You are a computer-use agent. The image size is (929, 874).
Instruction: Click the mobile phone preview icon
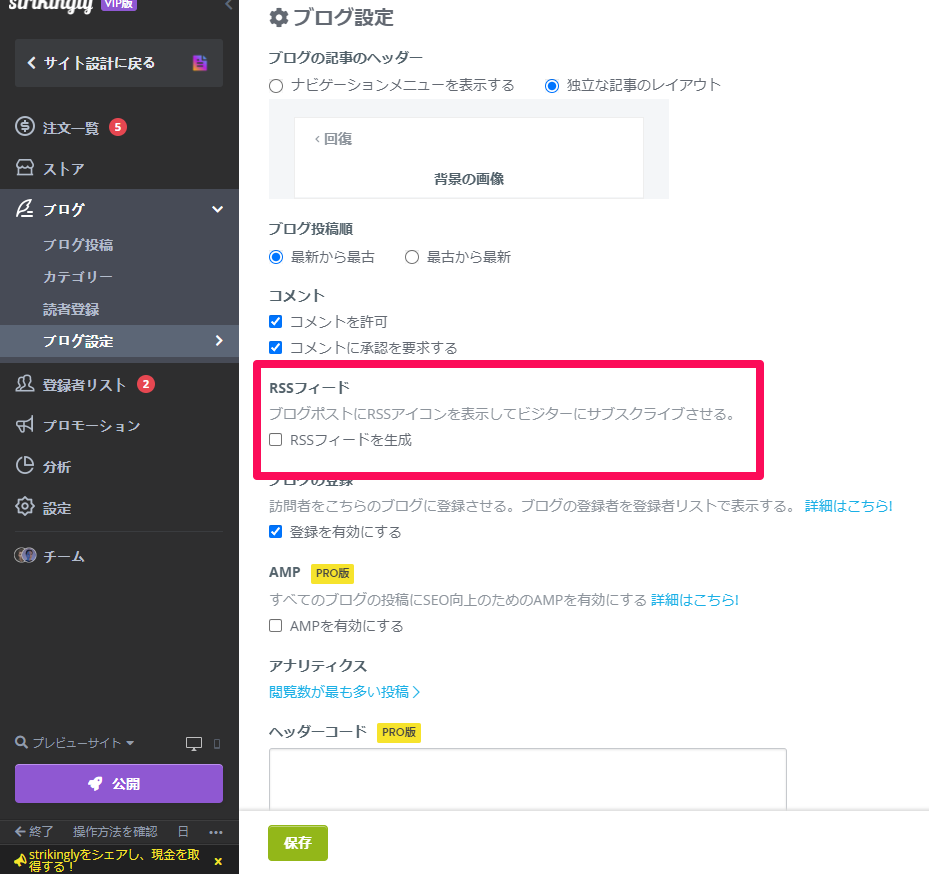click(x=217, y=744)
